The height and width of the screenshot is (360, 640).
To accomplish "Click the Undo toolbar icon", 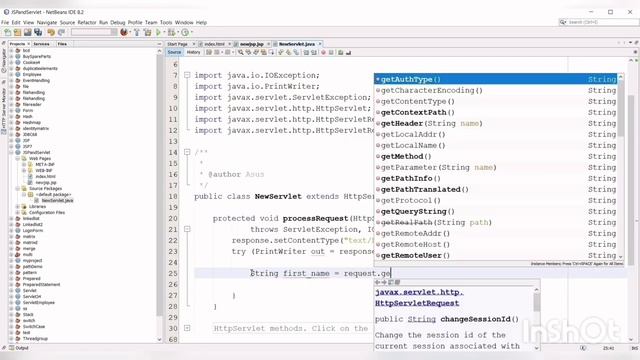I will tap(51, 32).
